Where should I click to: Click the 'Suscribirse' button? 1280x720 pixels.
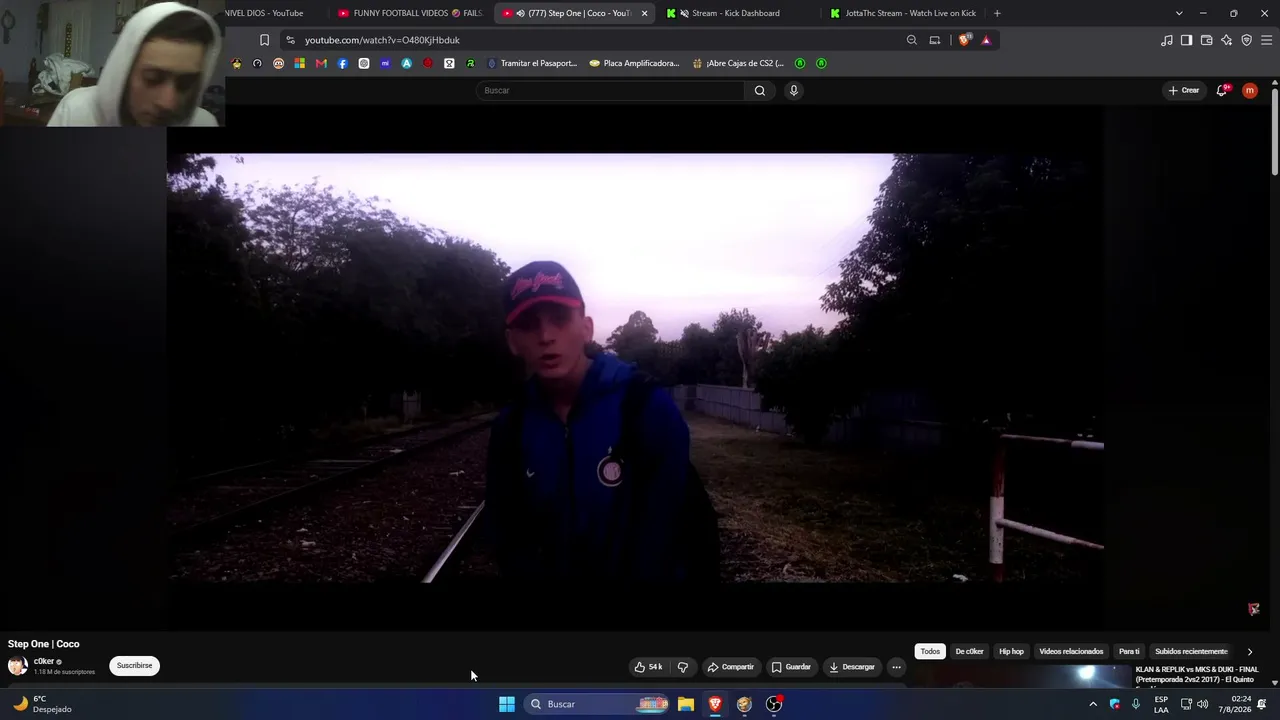(134, 666)
